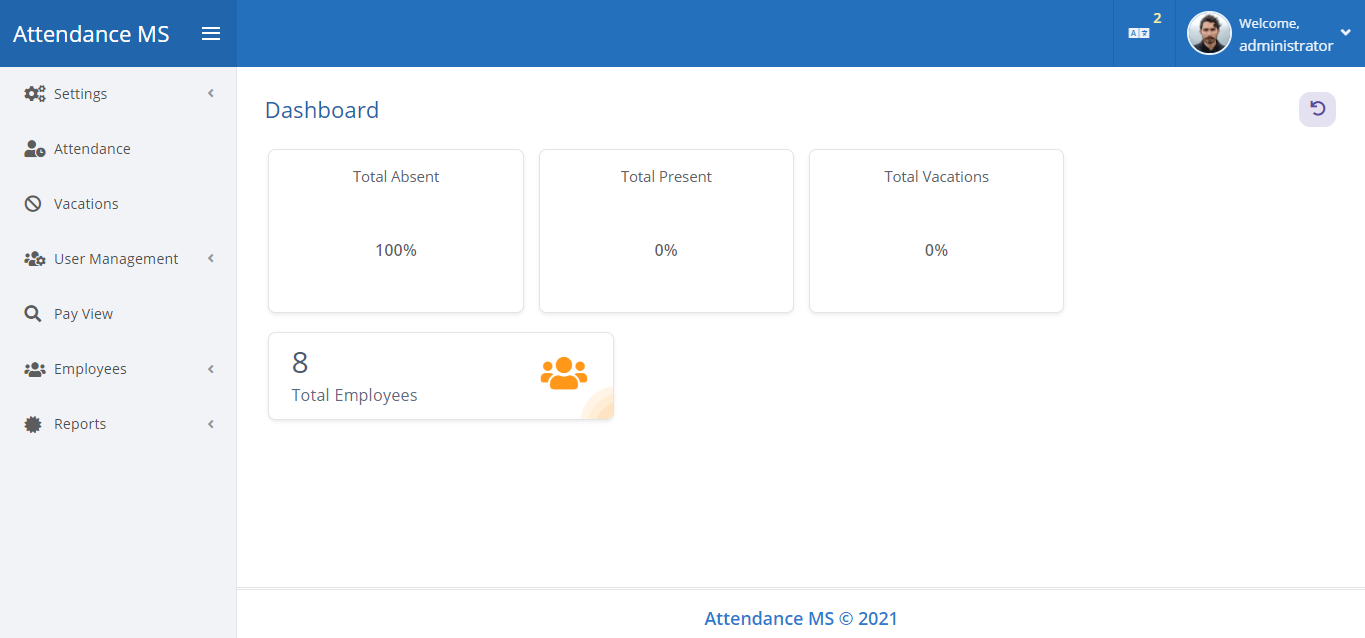Screen dimensions: 1365x638
Task: Click the orange people icon on employees card
Action: click(x=564, y=374)
